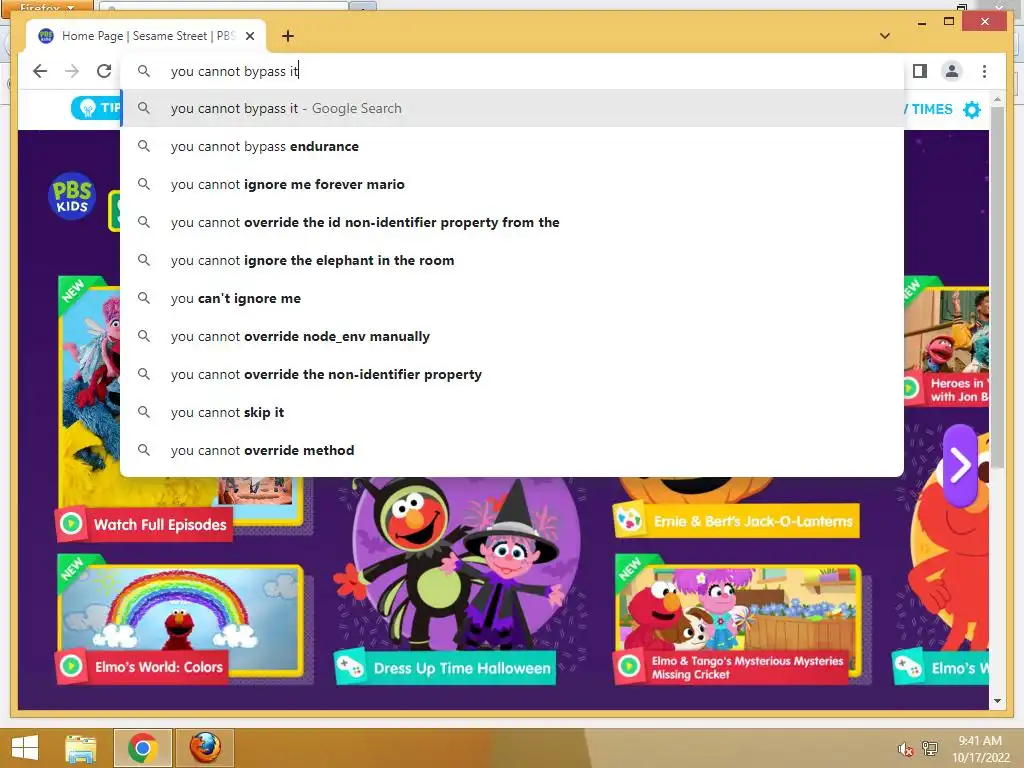Screen dimensions: 1024x768
Task: Switch to Firefox in the taskbar
Action: click(x=204, y=748)
